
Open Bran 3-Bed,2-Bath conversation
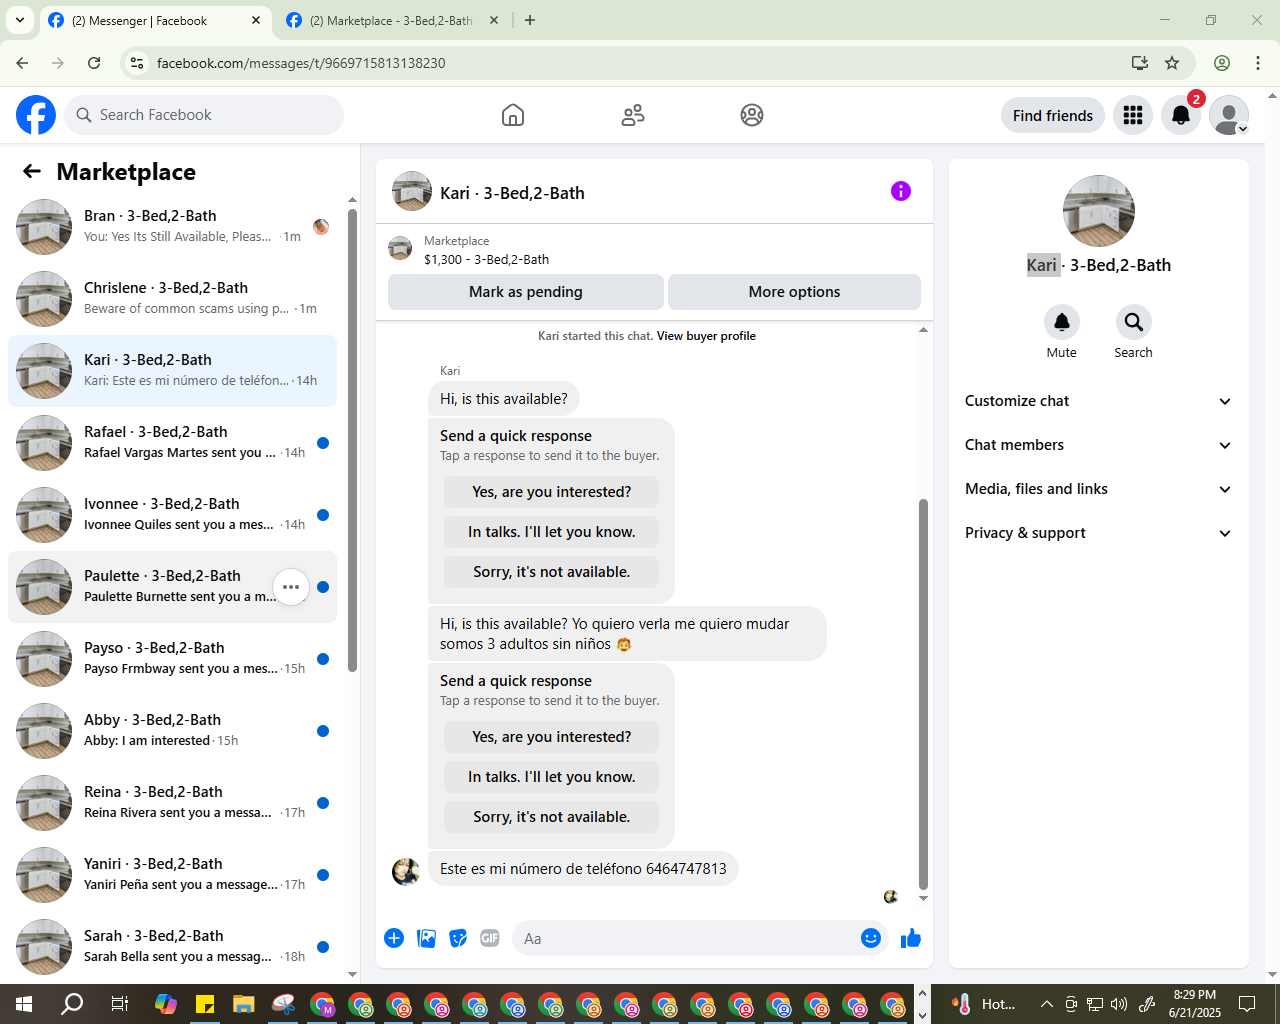click(x=173, y=227)
